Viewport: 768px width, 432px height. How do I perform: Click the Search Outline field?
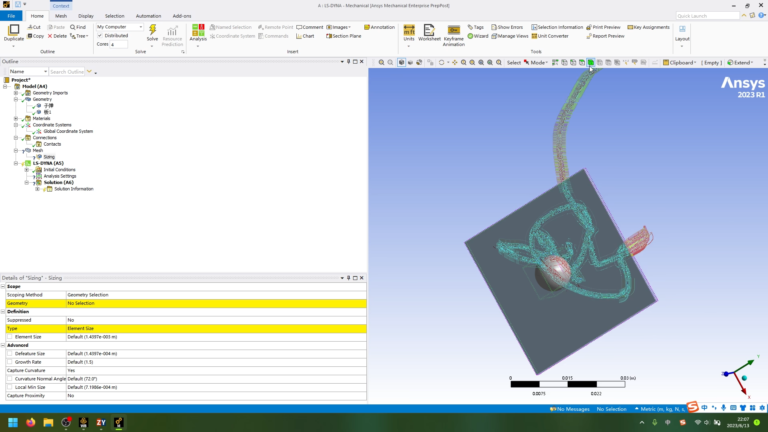[67, 72]
